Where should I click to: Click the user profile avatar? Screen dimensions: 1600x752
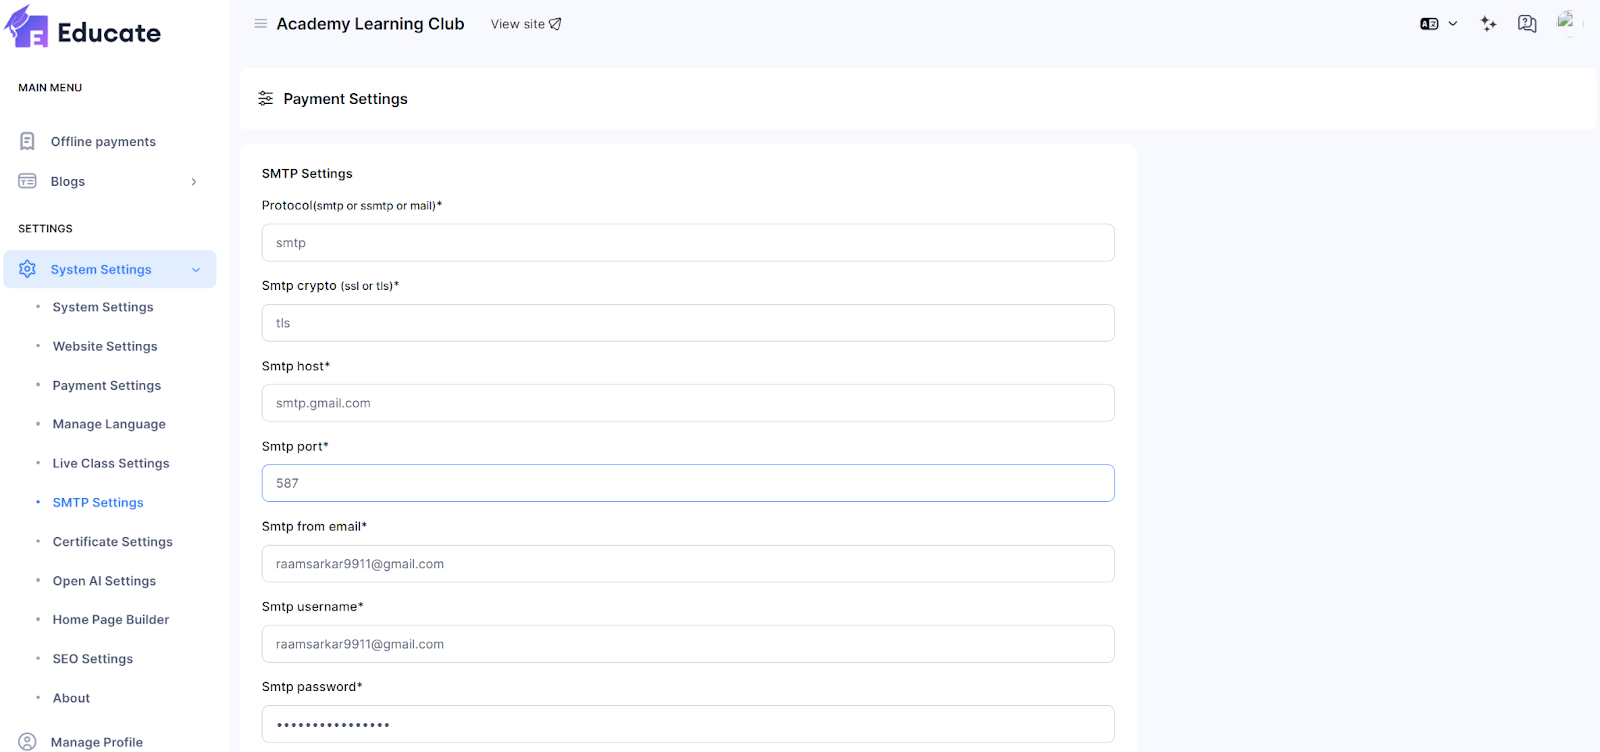1567,22
